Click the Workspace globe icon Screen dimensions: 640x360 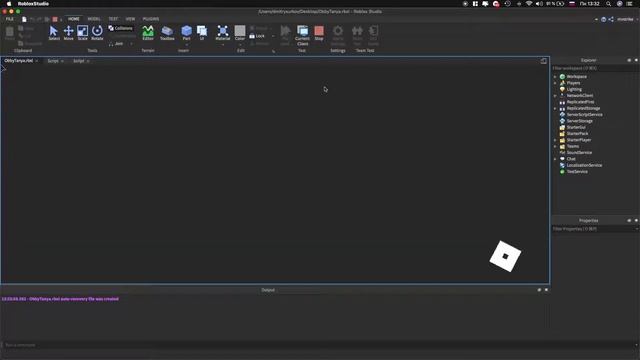coord(562,77)
